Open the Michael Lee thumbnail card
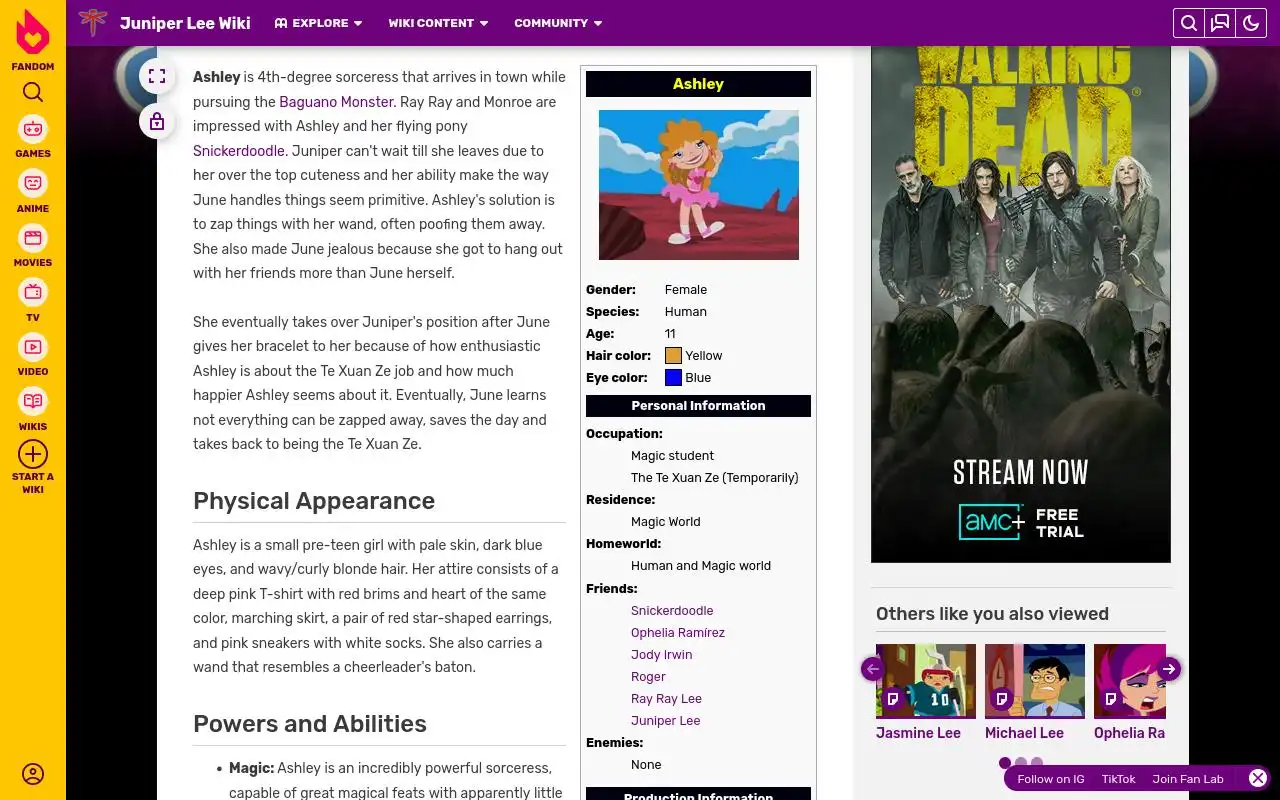The image size is (1280, 800). pyautogui.click(x=1035, y=681)
